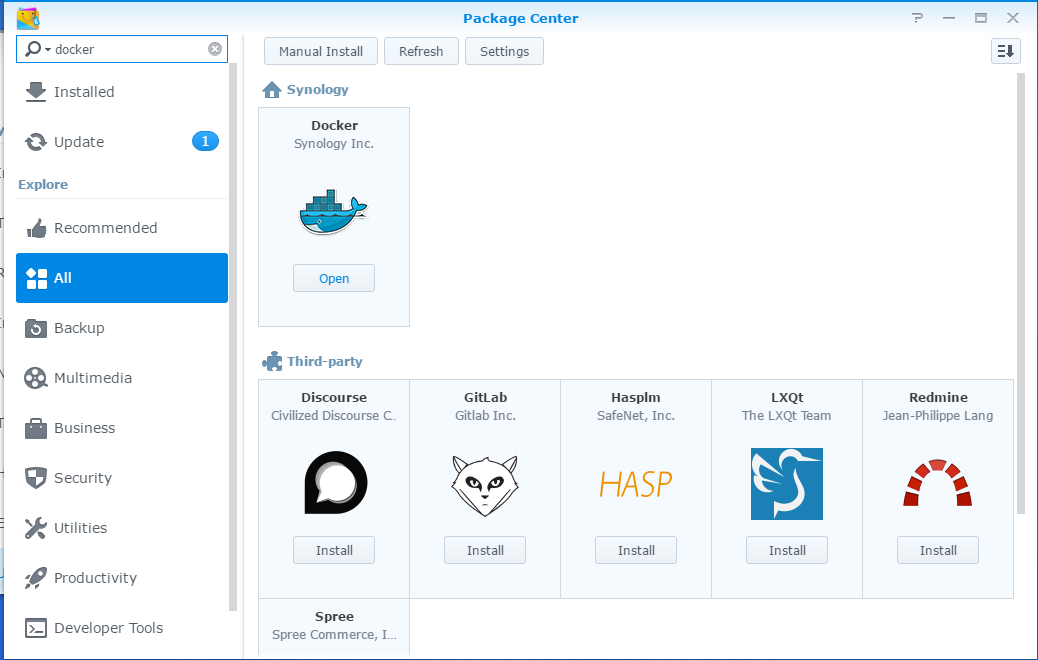The image size is (1038, 660).
Task: Click 'The LXQt Team' developer text
Action: coord(786,416)
